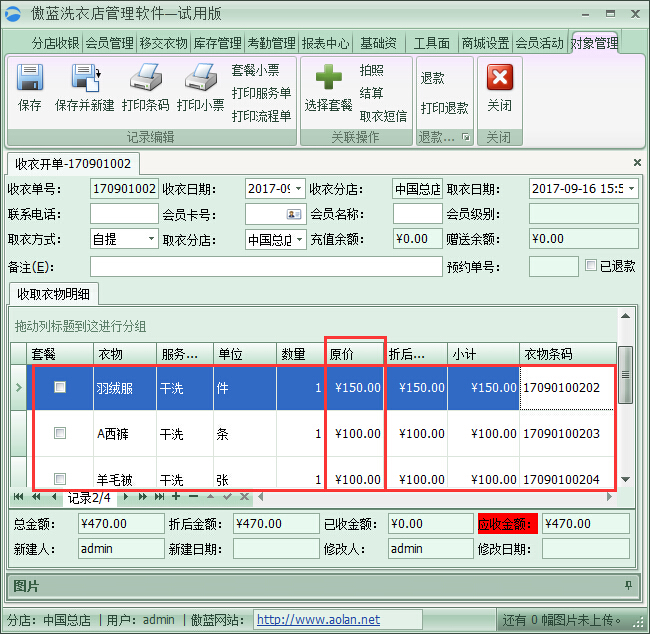Viewport: 650px width, 634px height.
Task: Click 拍照 button
Action: point(372,70)
